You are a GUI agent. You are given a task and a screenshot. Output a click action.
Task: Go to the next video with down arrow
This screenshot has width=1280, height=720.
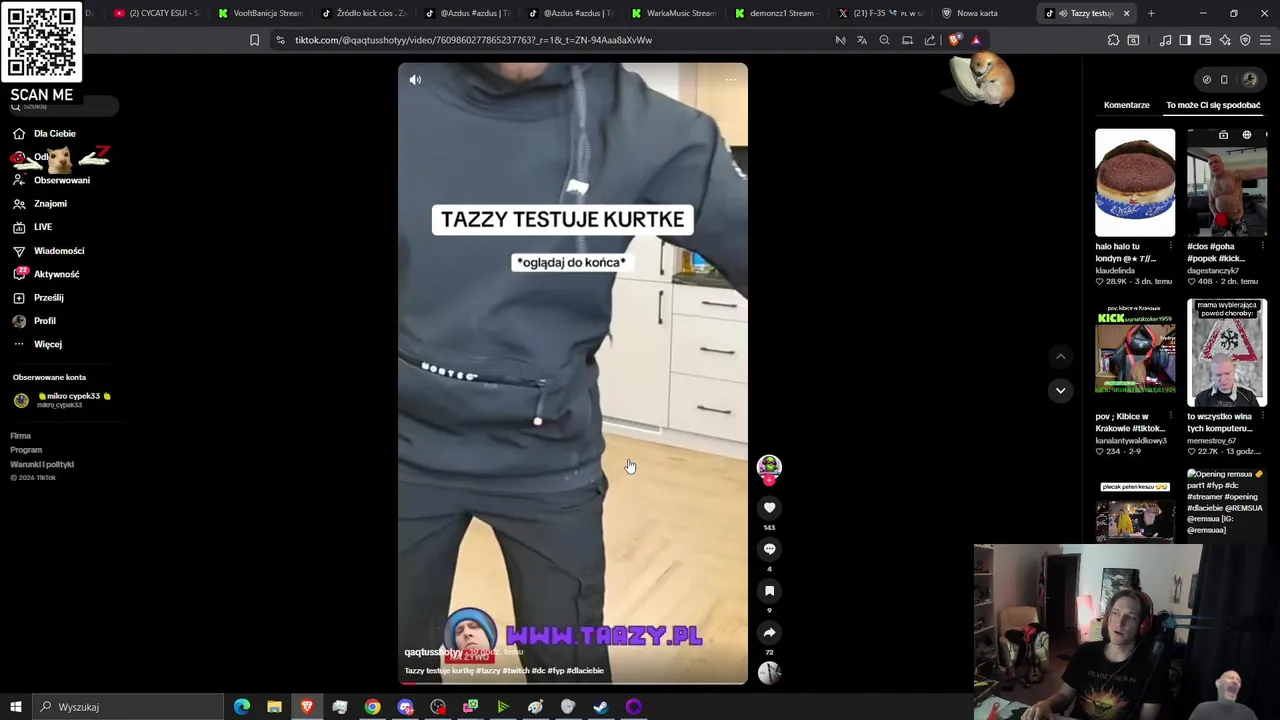point(1060,391)
